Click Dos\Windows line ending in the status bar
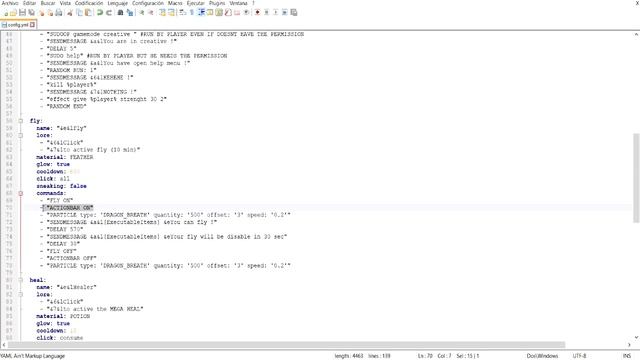The image size is (640, 360). click(542, 356)
